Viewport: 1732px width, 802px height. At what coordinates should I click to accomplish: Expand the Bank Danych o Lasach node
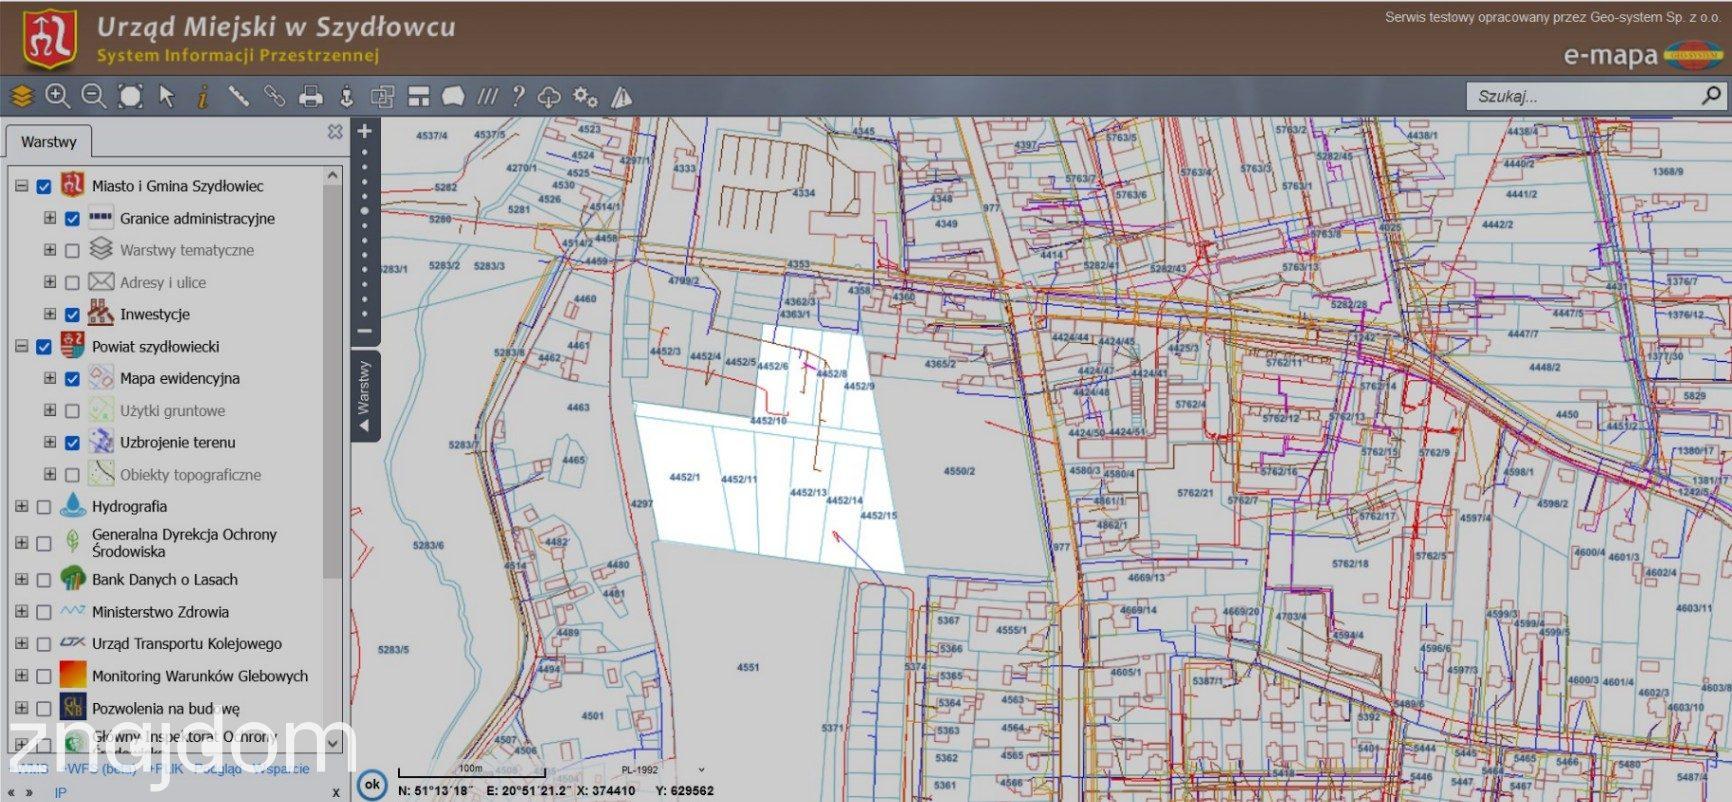tap(21, 579)
